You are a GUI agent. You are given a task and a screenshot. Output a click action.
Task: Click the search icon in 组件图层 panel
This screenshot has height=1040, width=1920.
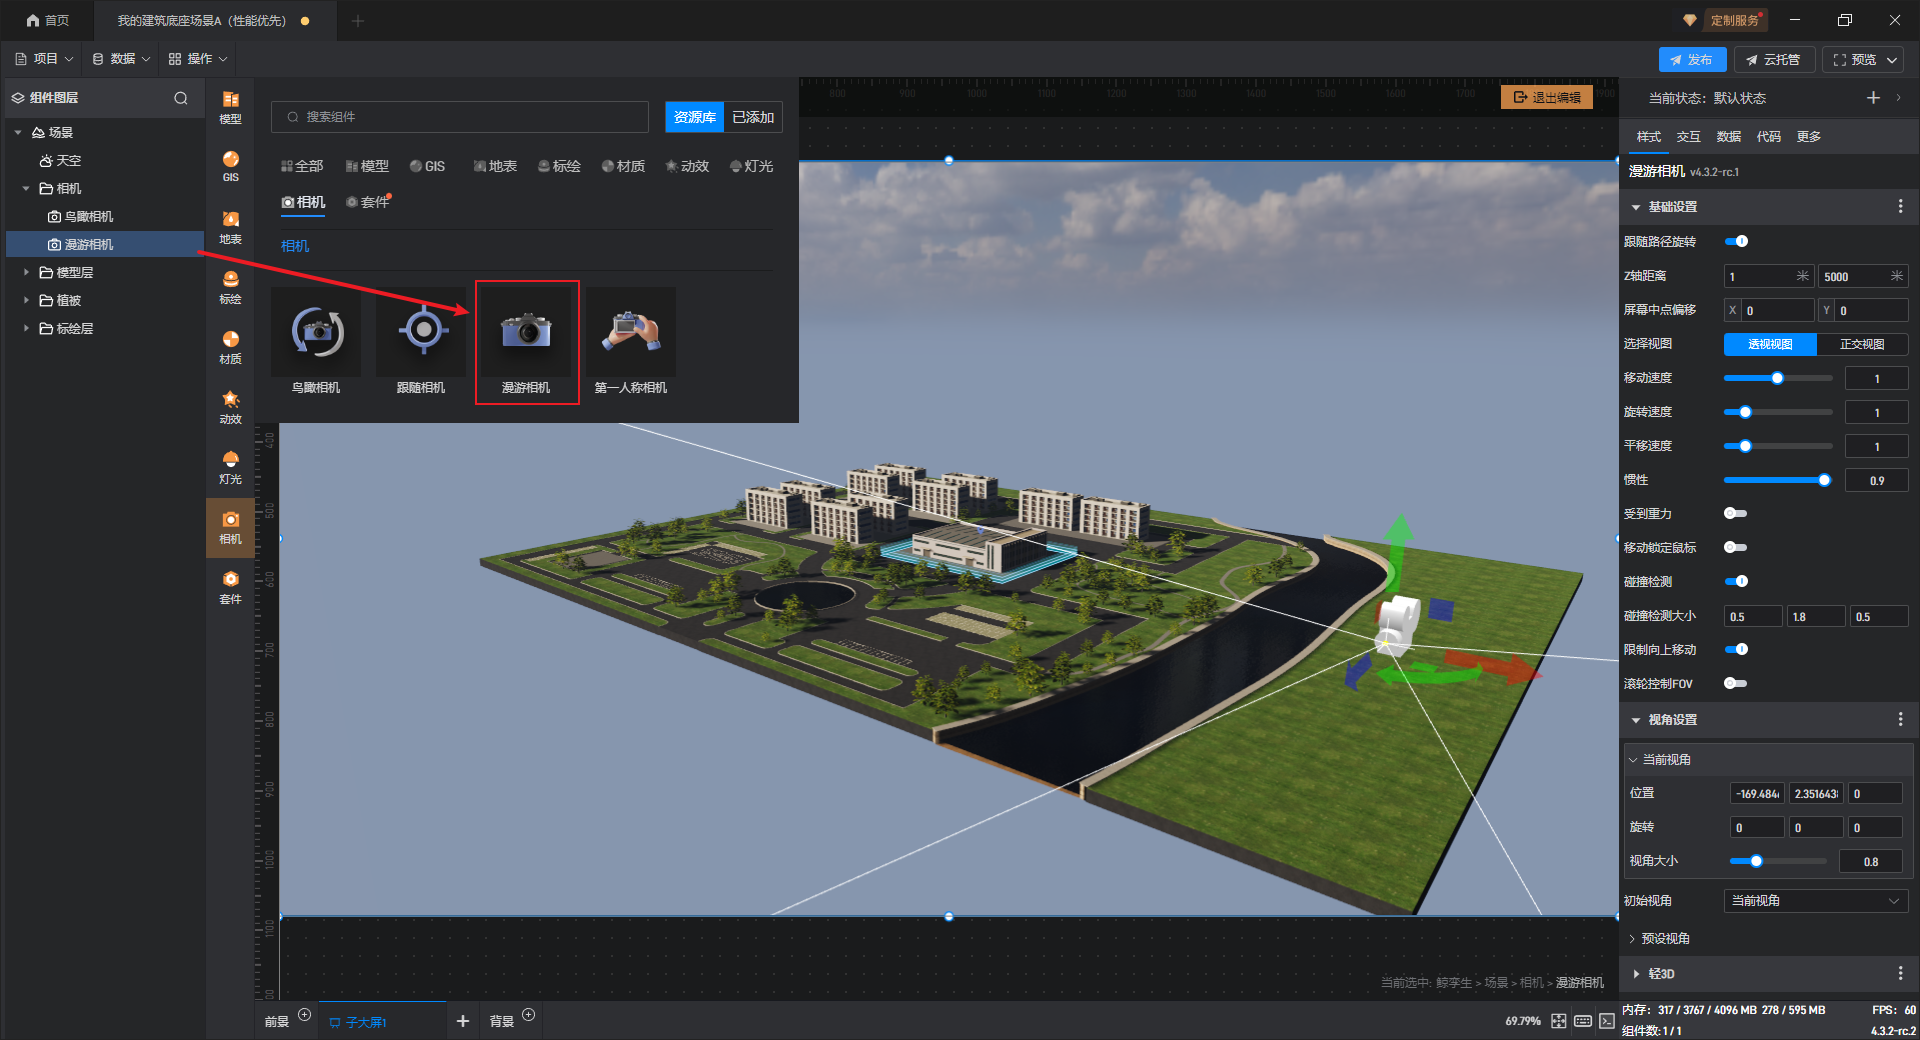[x=181, y=98]
